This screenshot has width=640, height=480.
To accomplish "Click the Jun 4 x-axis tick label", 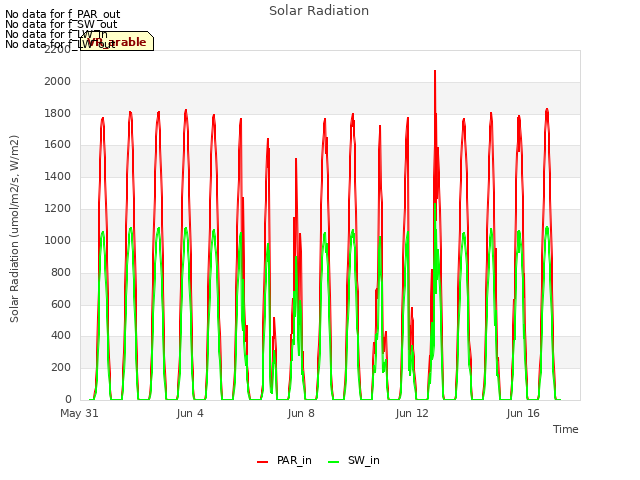I will pos(190,413).
